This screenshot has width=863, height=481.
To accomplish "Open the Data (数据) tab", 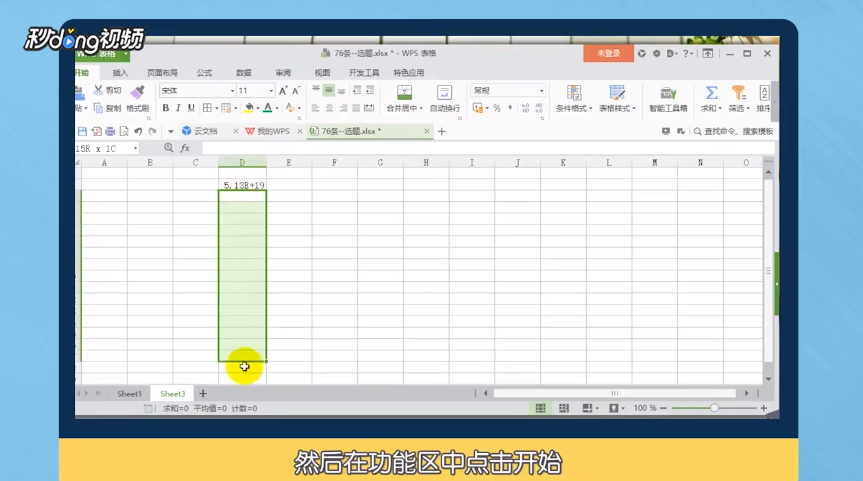I will [243, 73].
